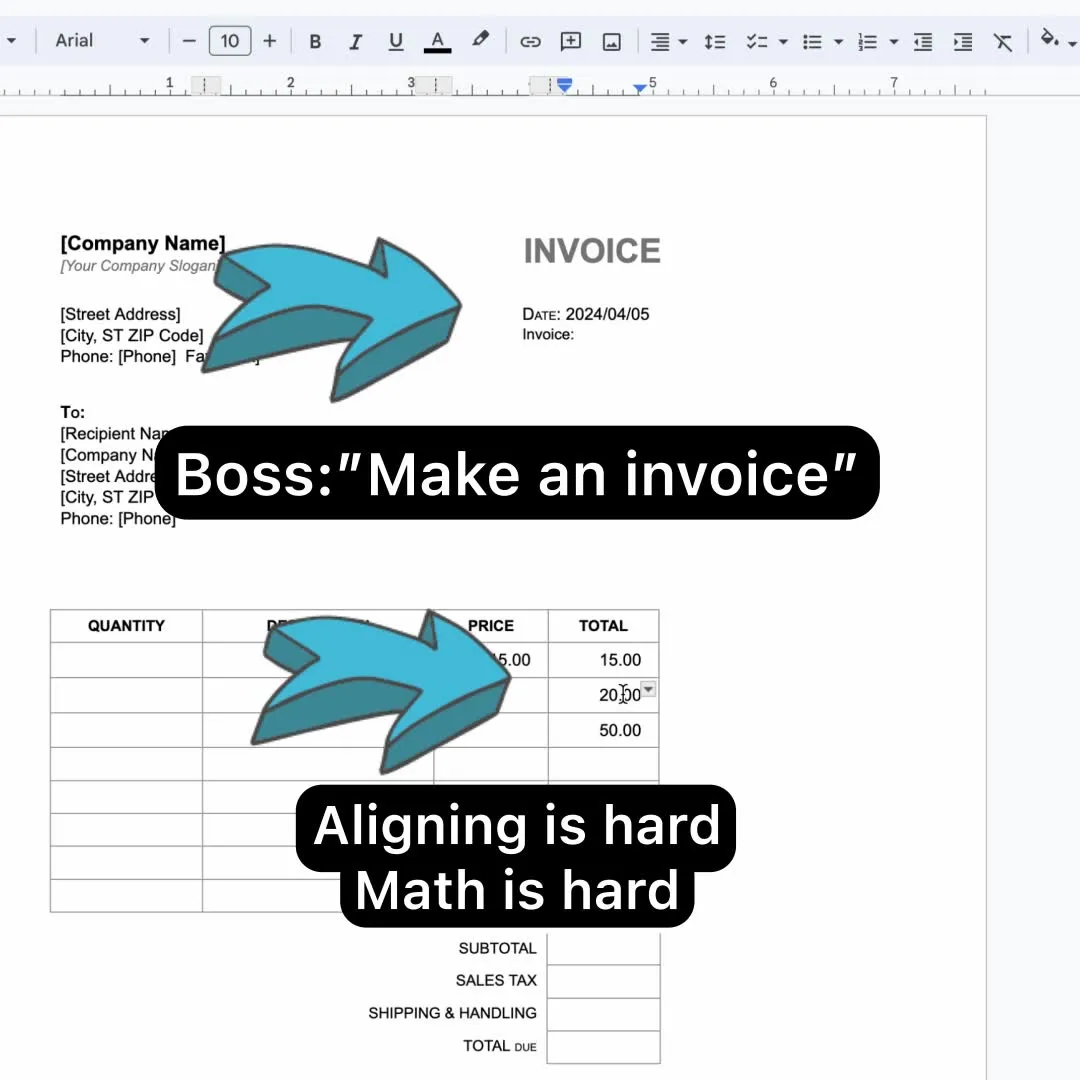1080x1080 pixels.
Task: Expand the numbered list options arrow
Action: (893, 42)
